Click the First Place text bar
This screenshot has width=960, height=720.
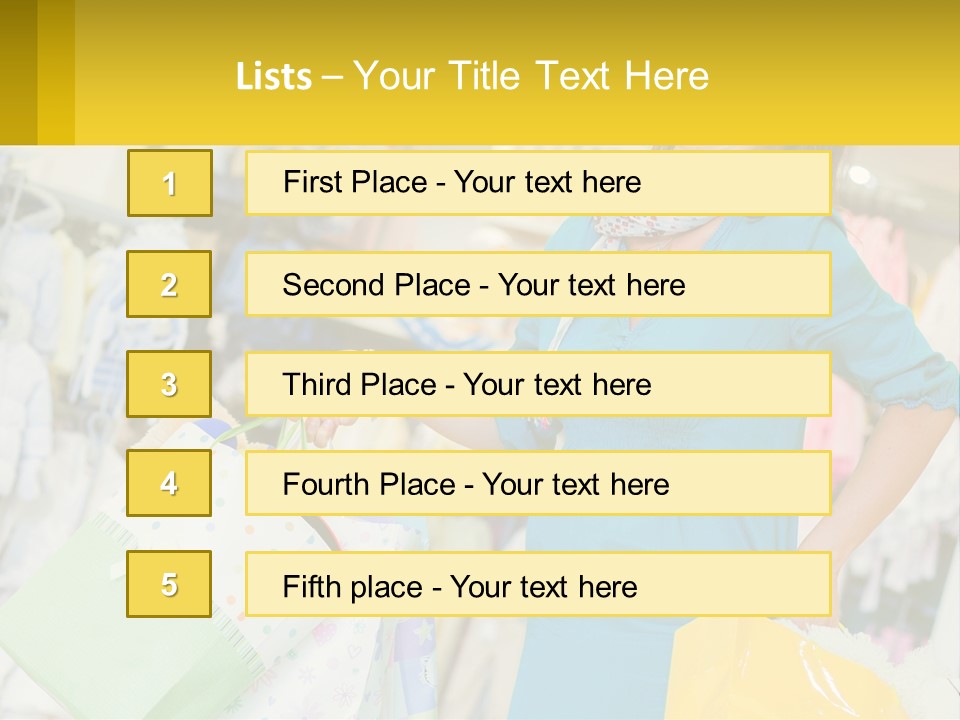tap(538, 183)
